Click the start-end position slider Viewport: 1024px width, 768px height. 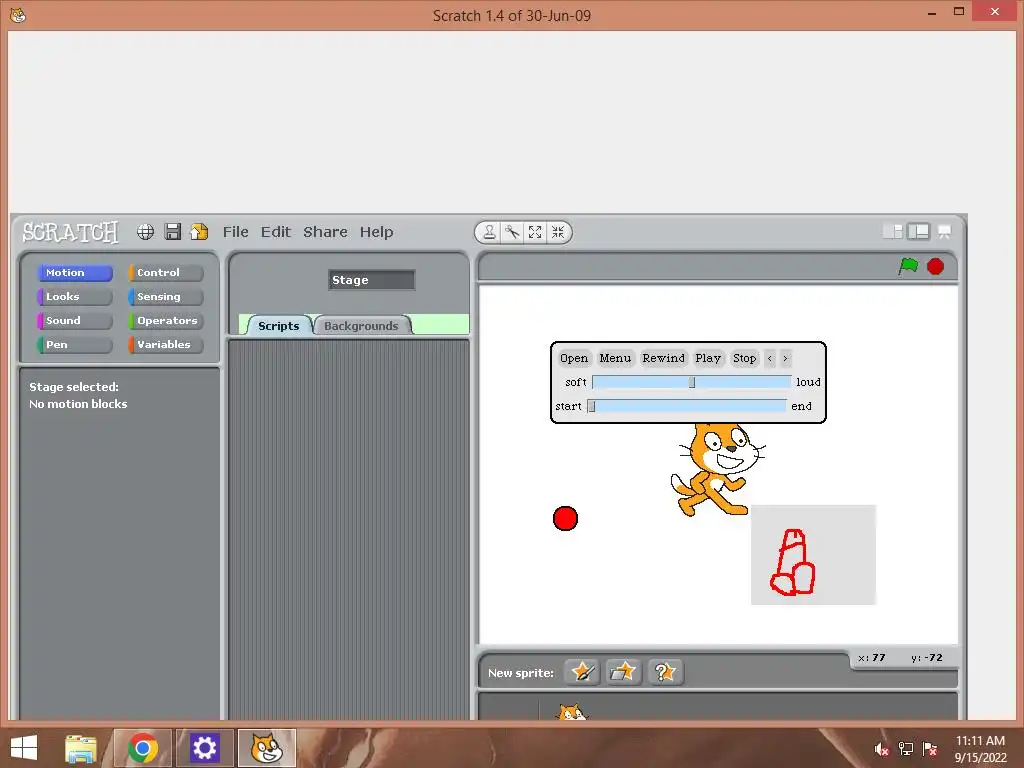[687, 406]
